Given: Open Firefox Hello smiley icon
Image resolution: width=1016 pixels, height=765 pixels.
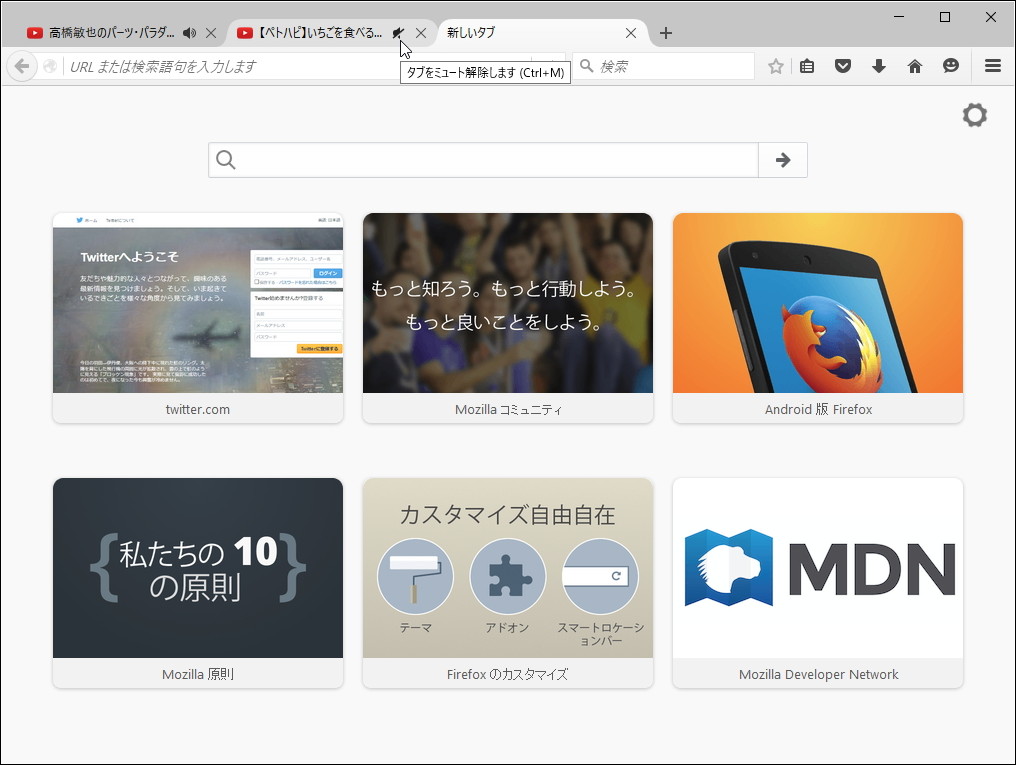Looking at the screenshot, I should [951, 66].
